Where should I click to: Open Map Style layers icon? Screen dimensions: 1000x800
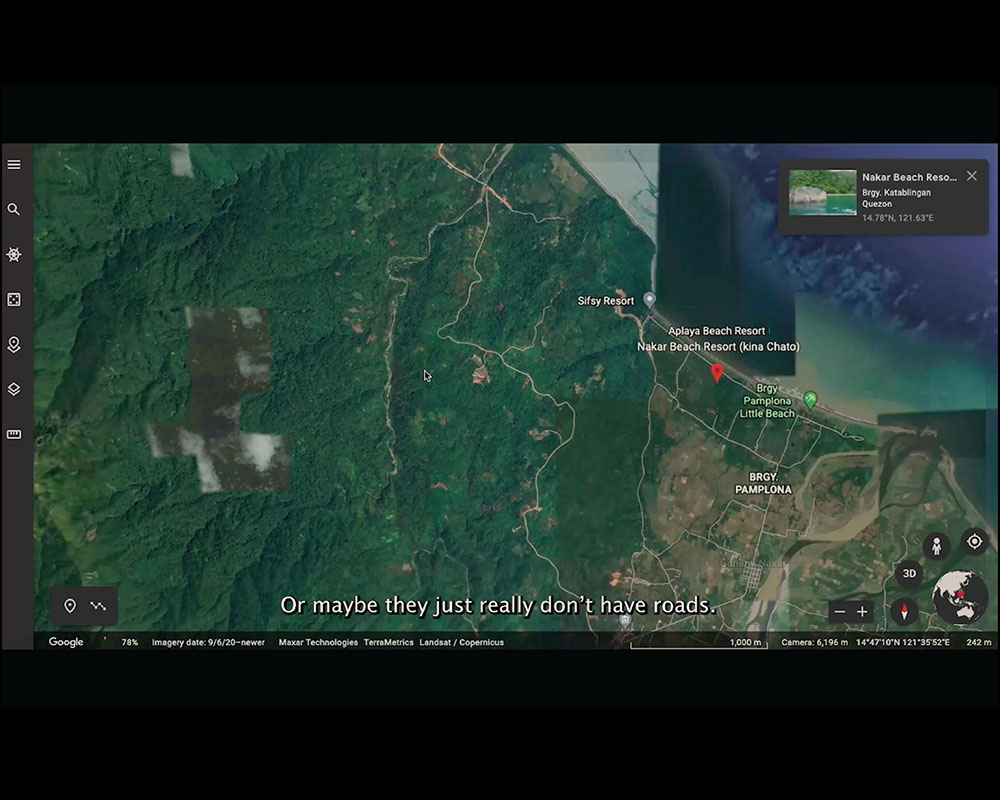coord(14,389)
